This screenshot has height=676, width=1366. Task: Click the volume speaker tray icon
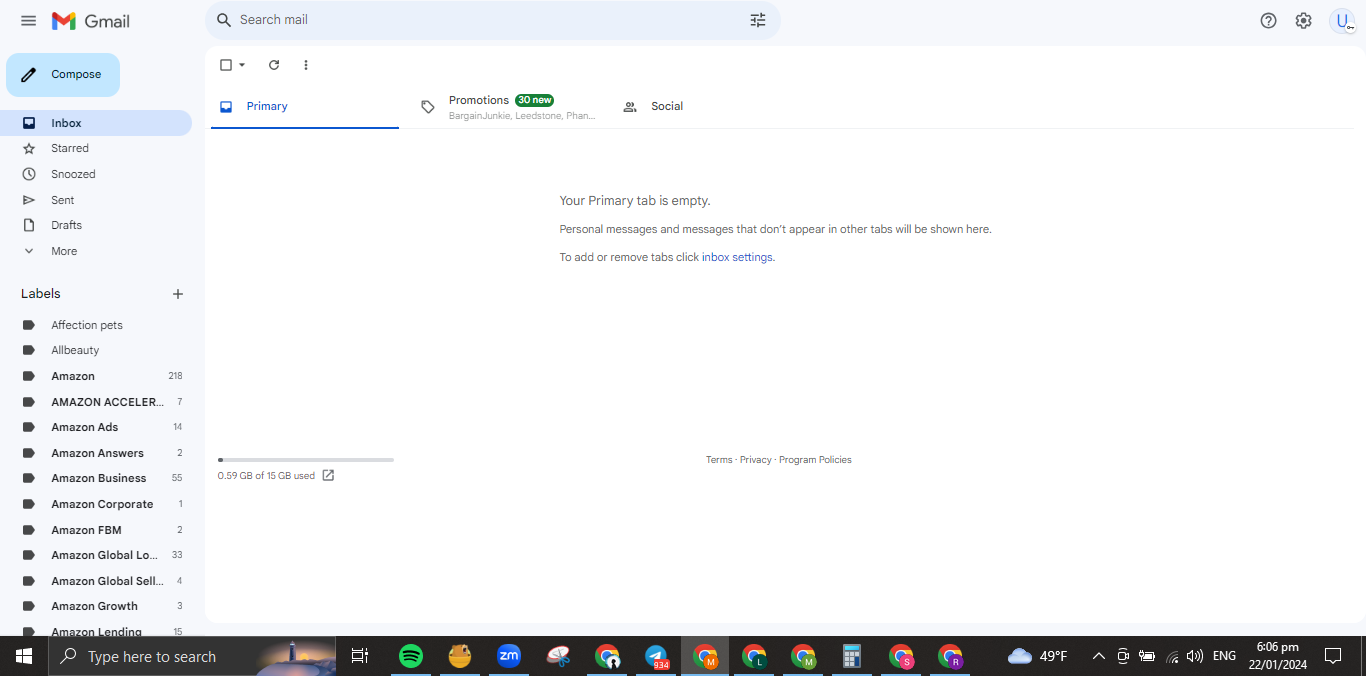coord(1194,657)
